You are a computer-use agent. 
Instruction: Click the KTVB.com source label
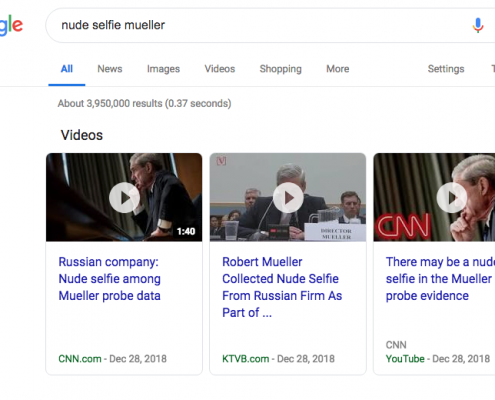pos(245,359)
